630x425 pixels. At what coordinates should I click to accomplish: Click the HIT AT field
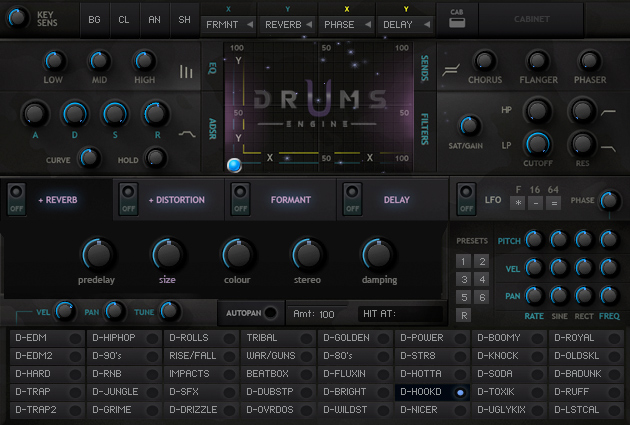tap(400, 314)
